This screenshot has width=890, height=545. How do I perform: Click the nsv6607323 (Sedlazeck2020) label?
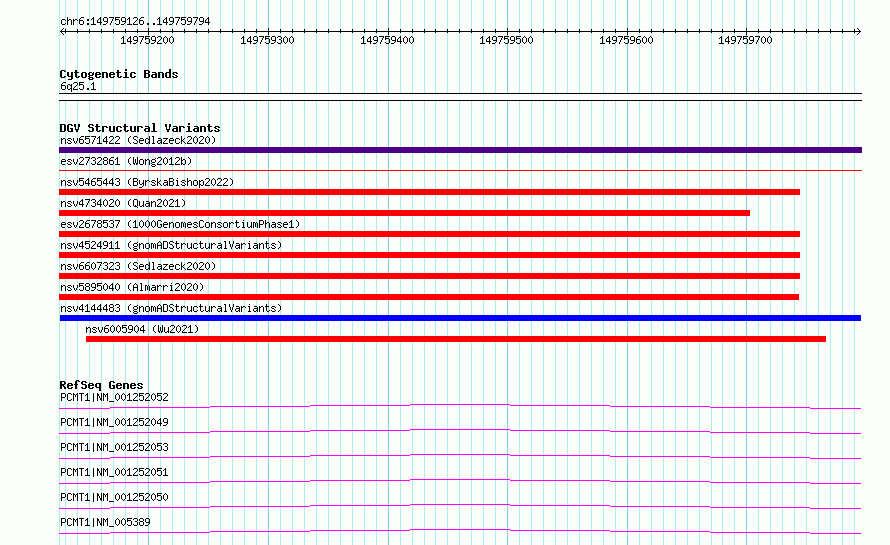pos(138,266)
